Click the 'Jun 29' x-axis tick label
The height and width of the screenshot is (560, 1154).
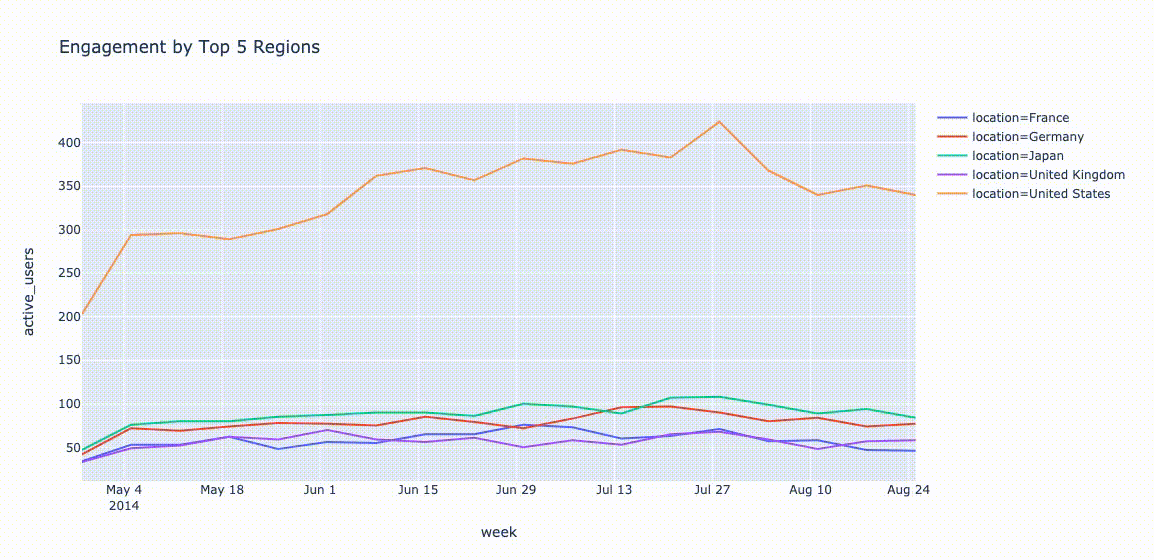[x=516, y=490]
